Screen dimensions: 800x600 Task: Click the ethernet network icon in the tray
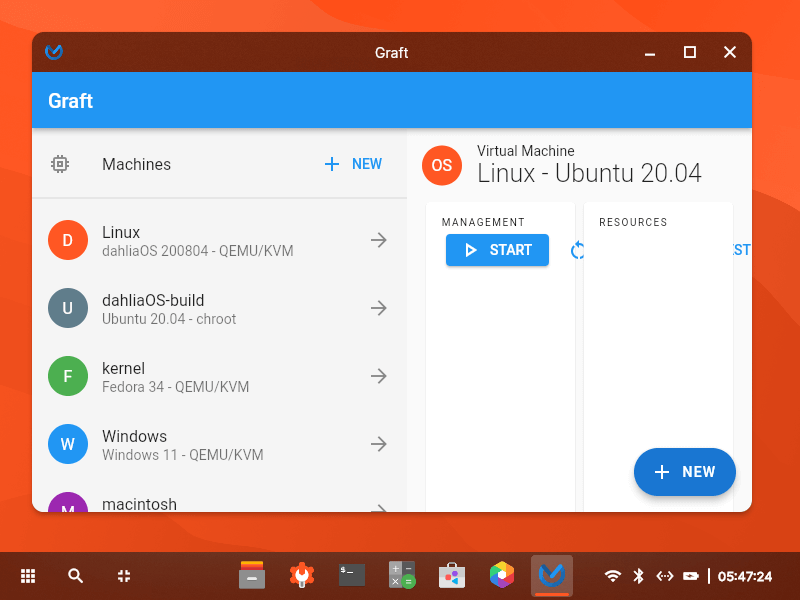click(x=665, y=576)
